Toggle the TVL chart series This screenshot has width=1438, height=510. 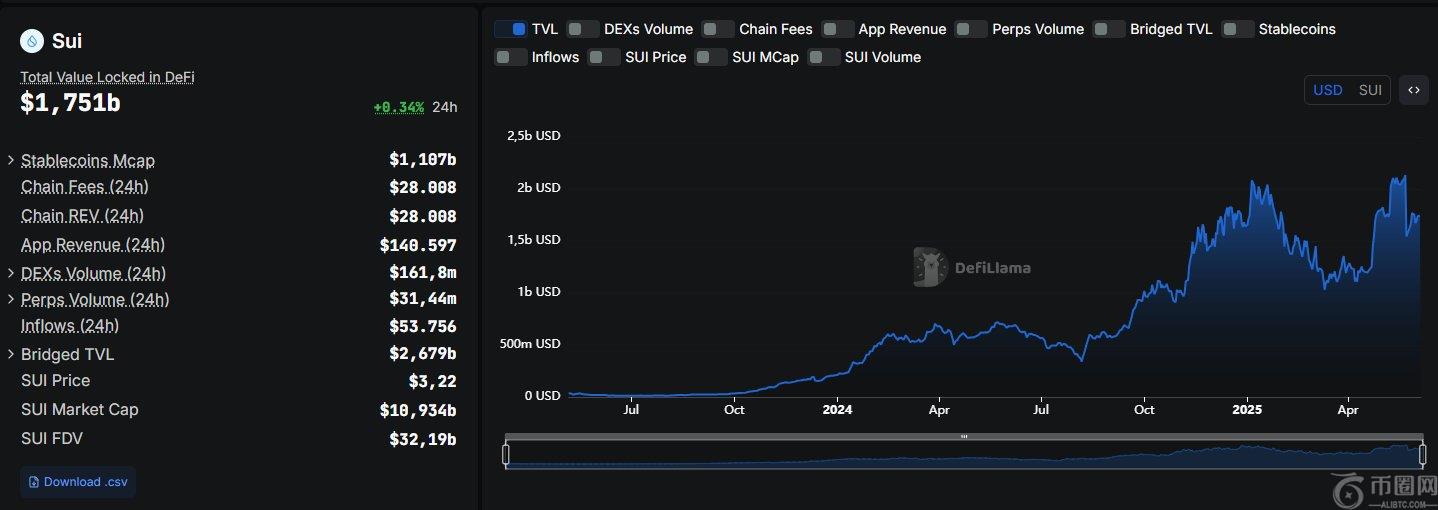(x=510, y=29)
